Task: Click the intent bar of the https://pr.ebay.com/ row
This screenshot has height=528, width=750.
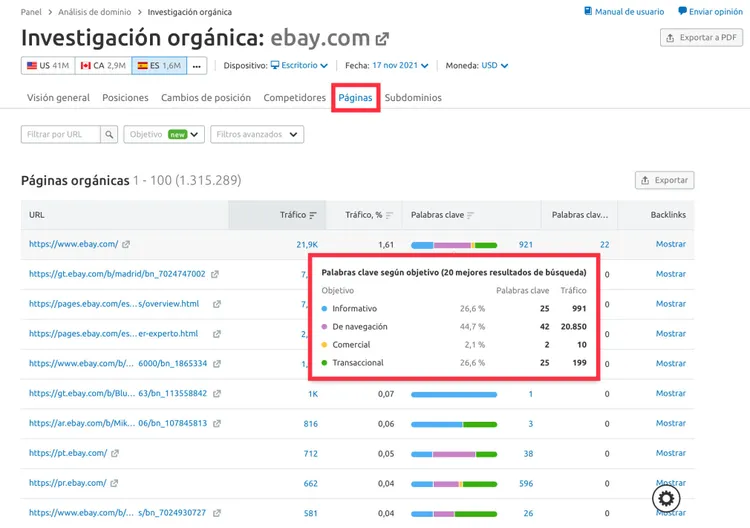Action: point(454,484)
